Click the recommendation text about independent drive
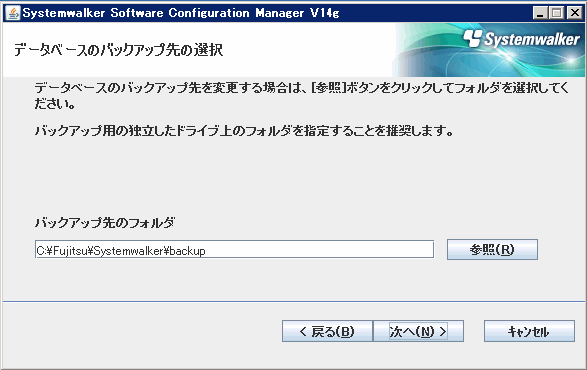 [x=244, y=131]
